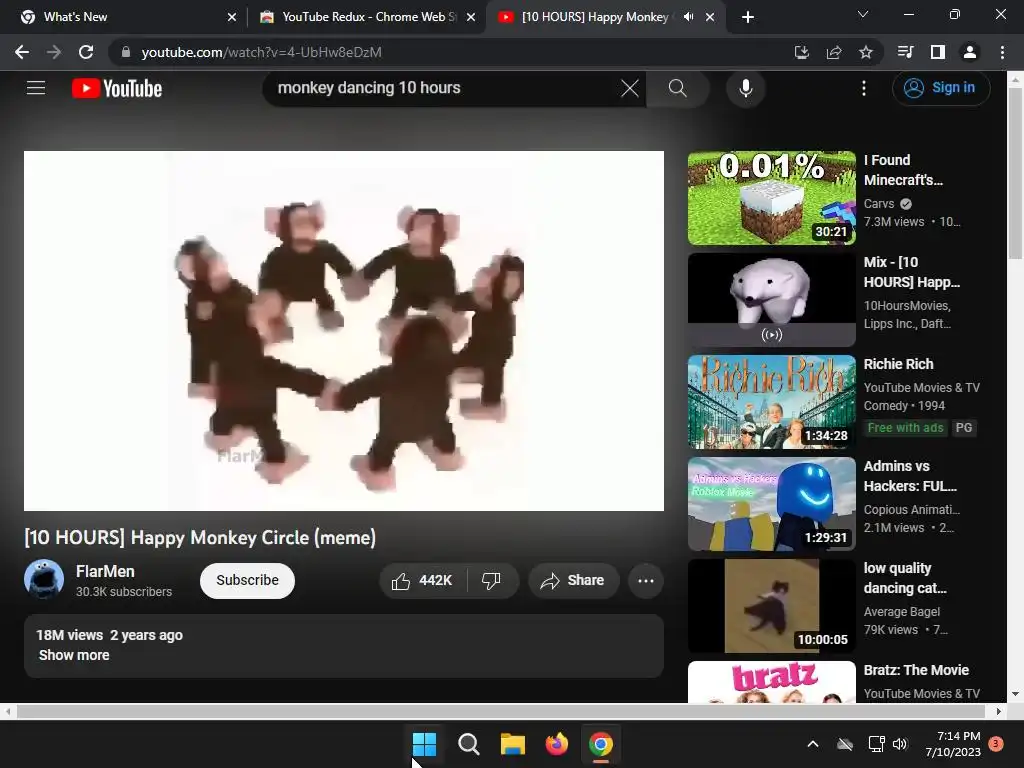The height and width of the screenshot is (768, 1024).
Task: Open media controls icon in Chrome toolbar
Action: point(905,52)
